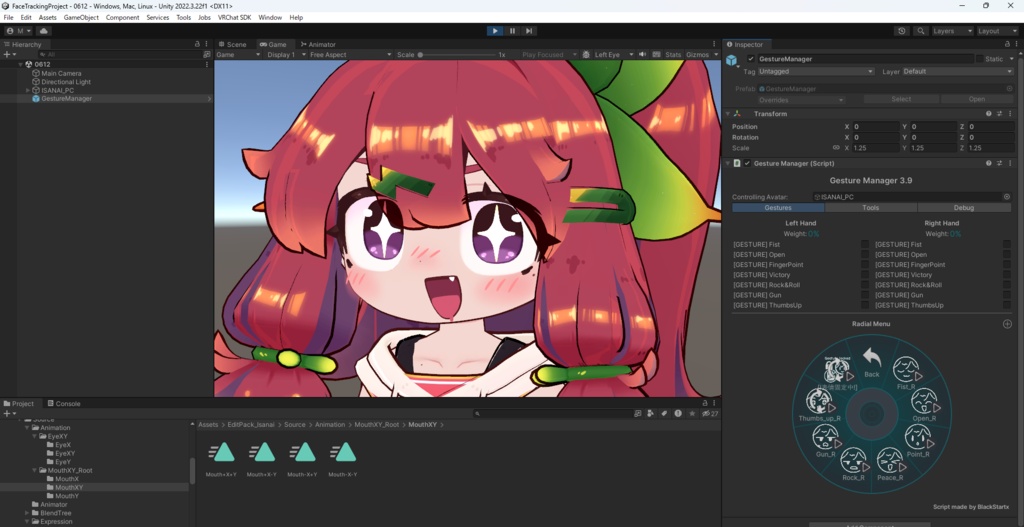The image size is (1024, 527).
Task: Switch to the Debug button tab
Action: click(x=964, y=208)
